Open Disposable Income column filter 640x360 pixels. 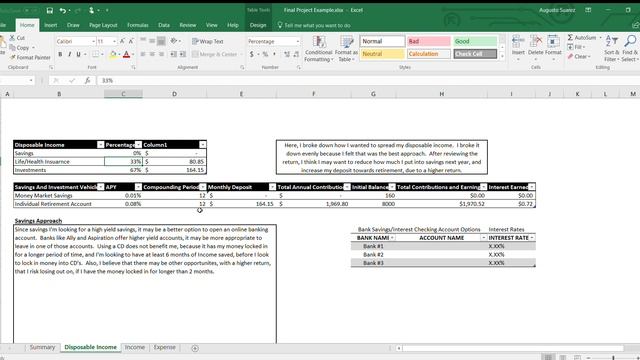[x=100, y=145]
